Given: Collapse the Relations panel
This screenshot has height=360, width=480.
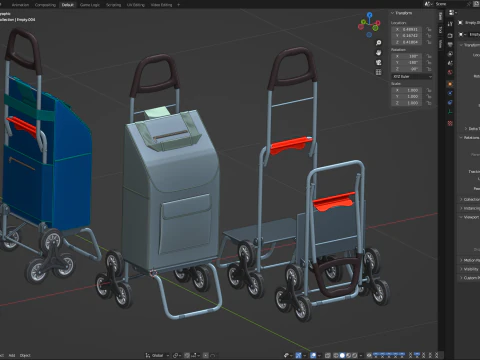Looking at the screenshot, I should 470,138.
